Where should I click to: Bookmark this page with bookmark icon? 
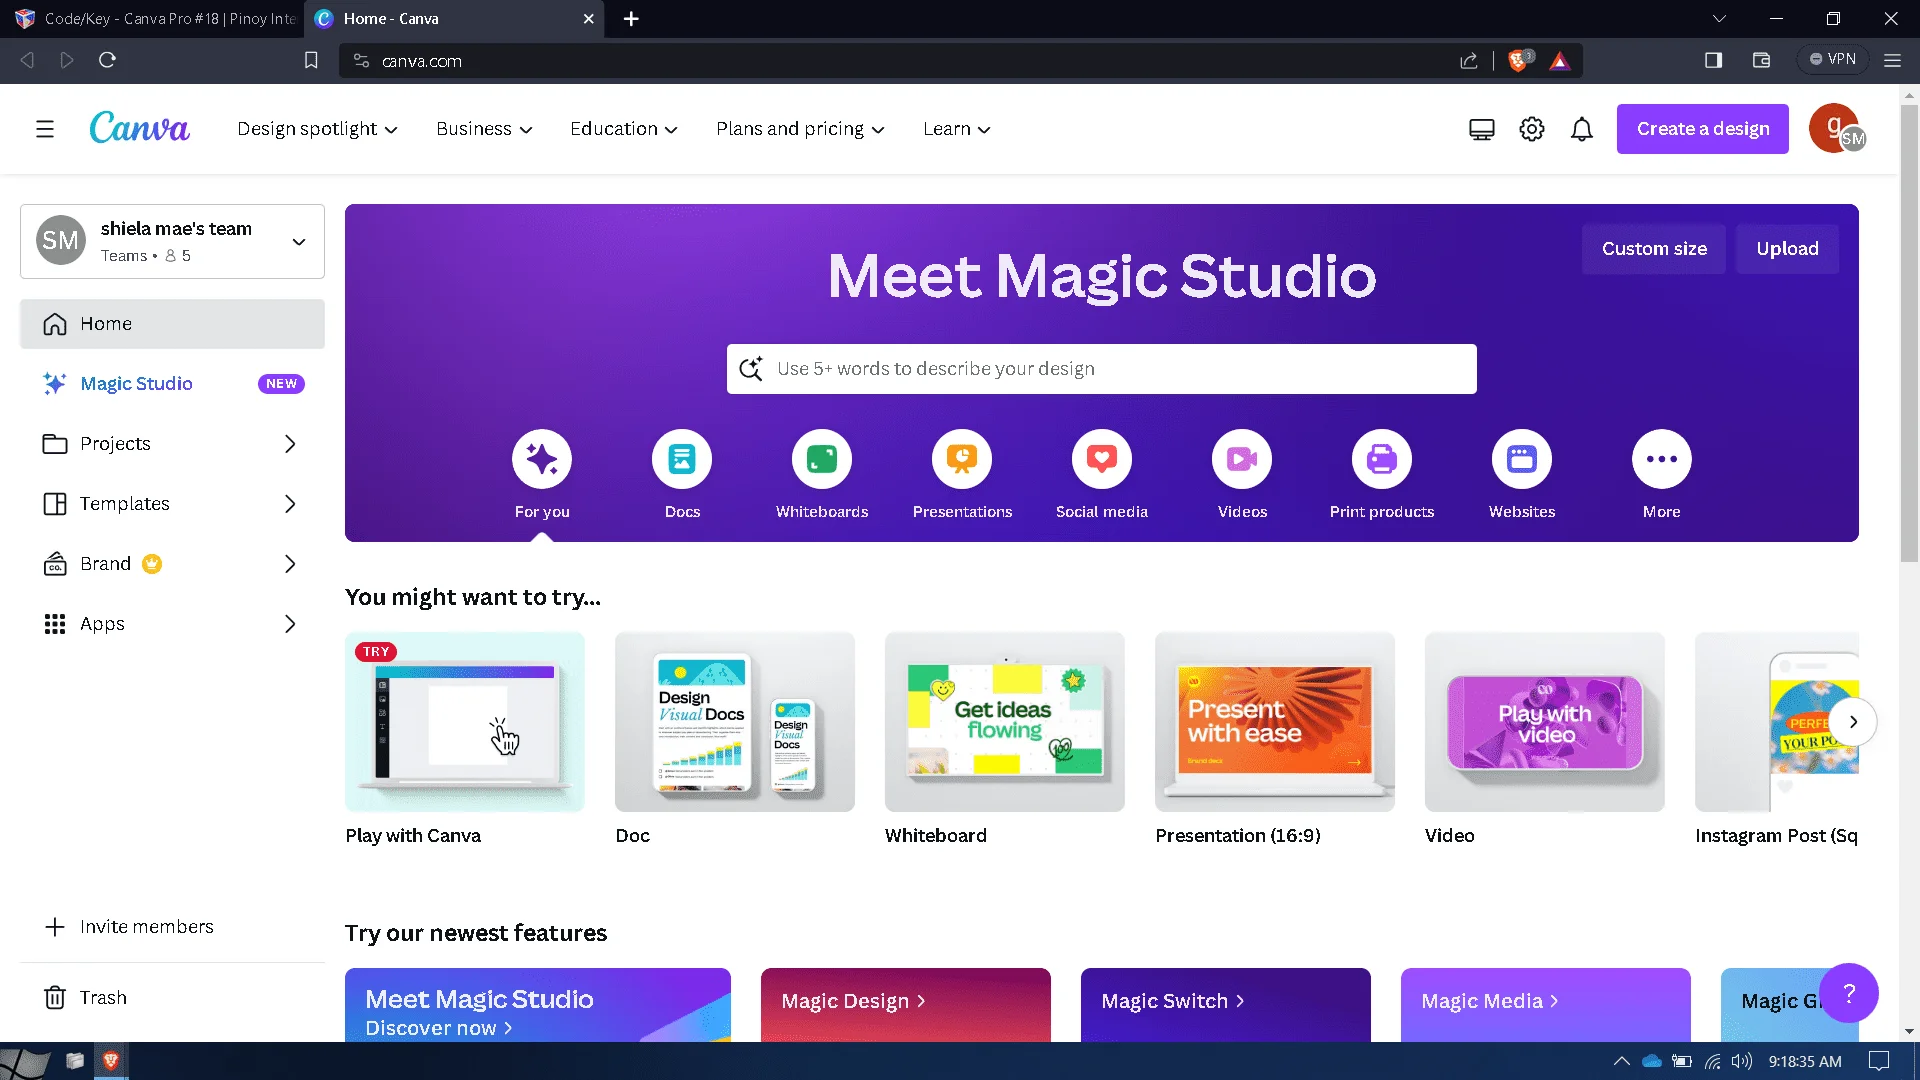pyautogui.click(x=311, y=61)
